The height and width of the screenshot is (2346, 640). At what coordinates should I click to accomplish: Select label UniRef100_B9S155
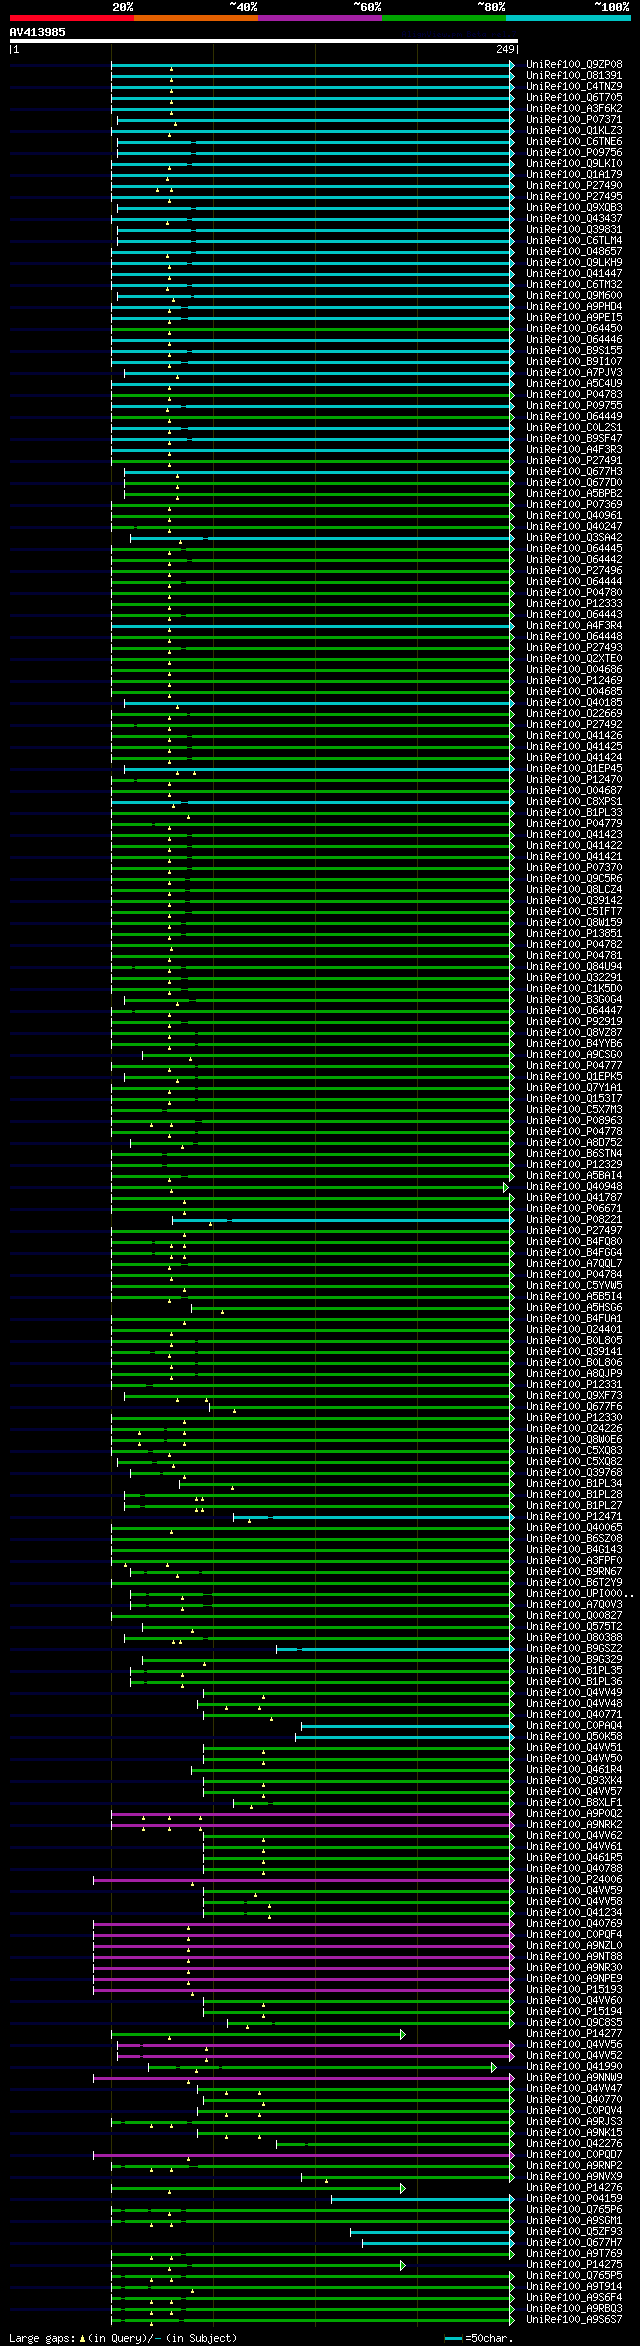point(574,350)
